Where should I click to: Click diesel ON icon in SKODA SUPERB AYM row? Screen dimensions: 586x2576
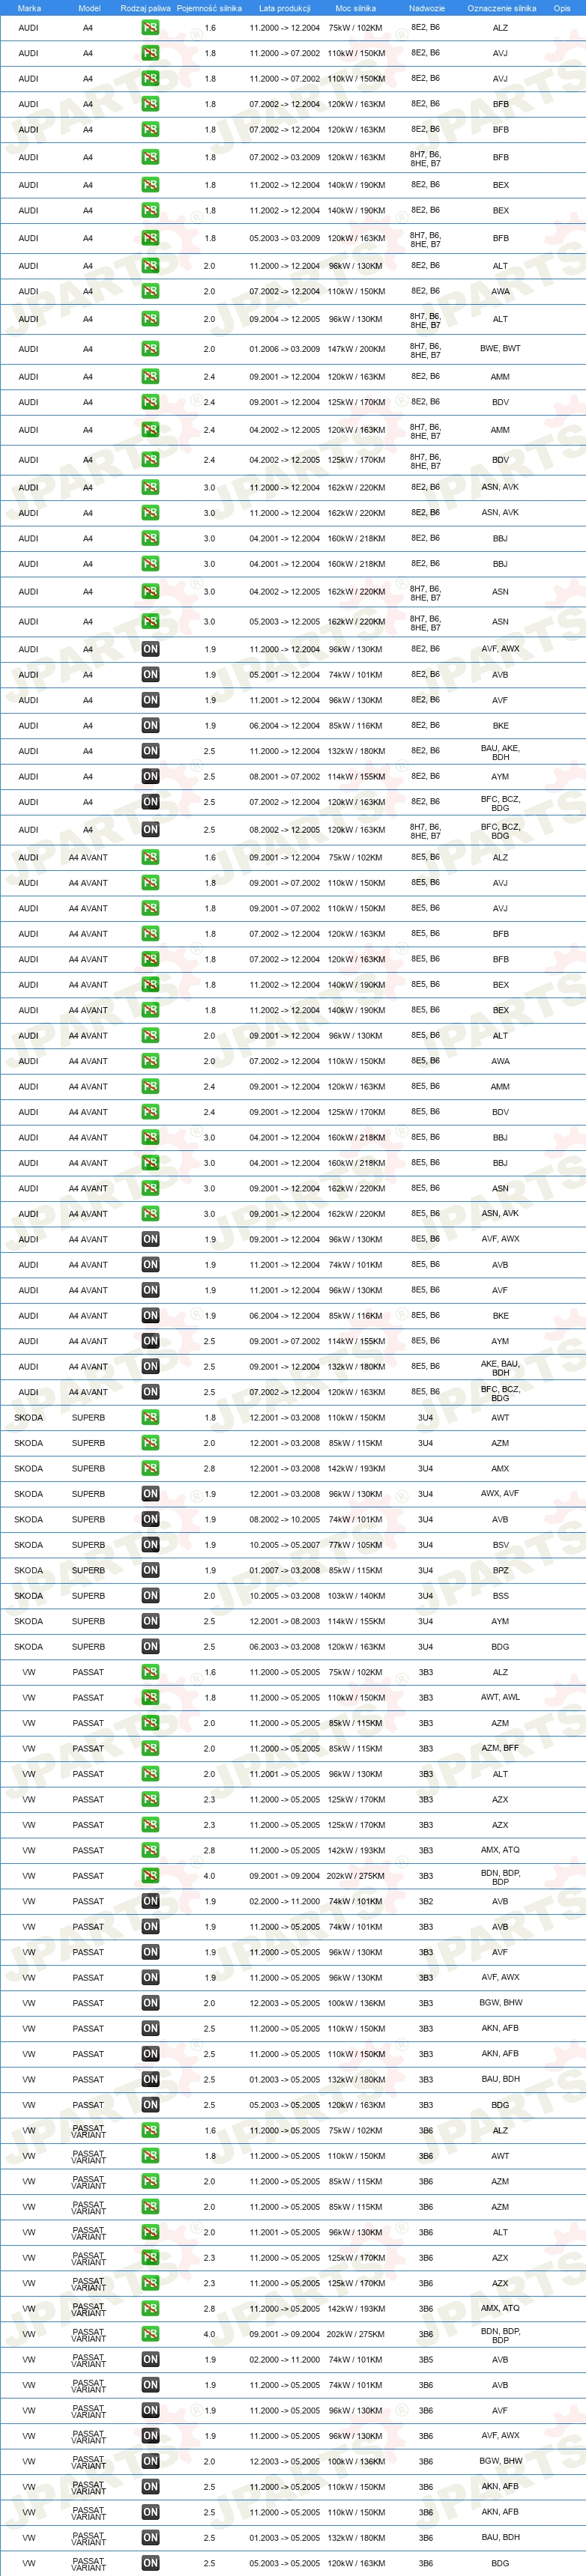pyautogui.click(x=150, y=1621)
